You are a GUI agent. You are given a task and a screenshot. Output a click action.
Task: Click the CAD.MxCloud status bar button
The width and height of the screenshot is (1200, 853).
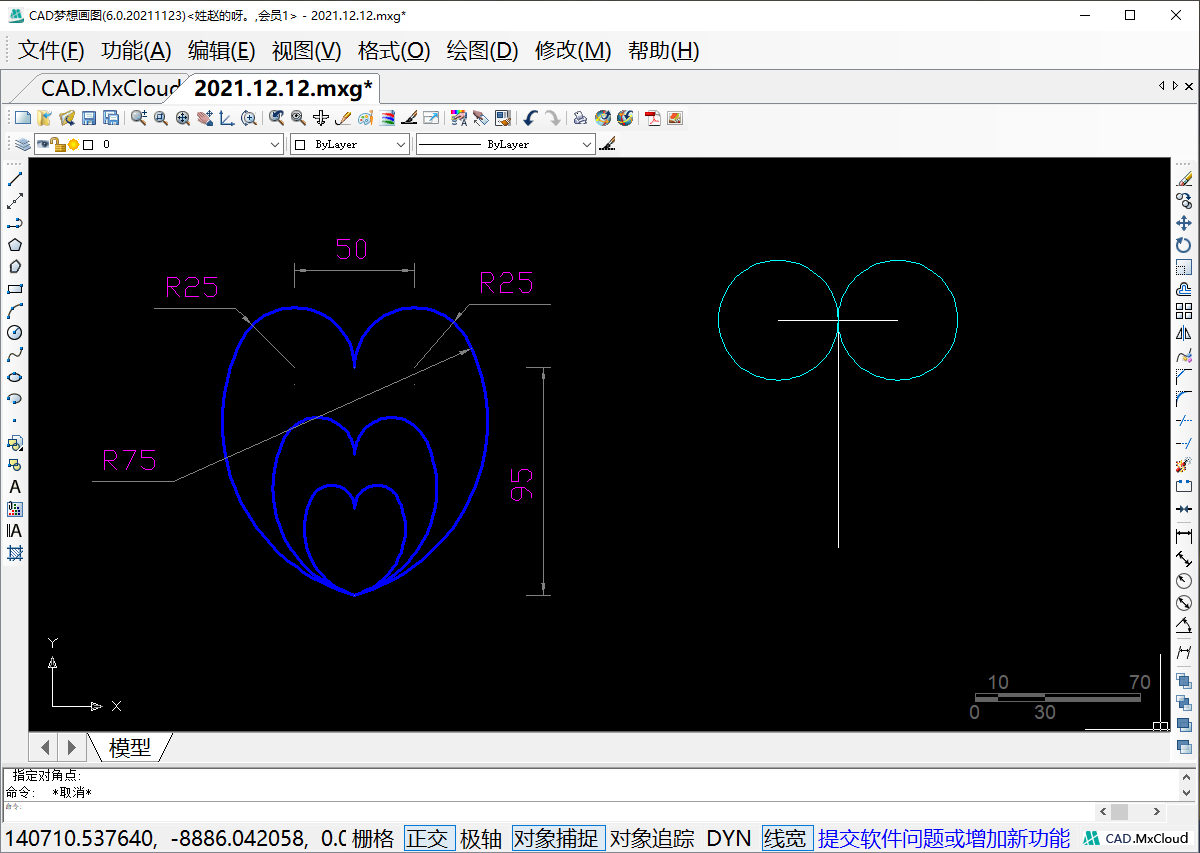pos(1137,838)
